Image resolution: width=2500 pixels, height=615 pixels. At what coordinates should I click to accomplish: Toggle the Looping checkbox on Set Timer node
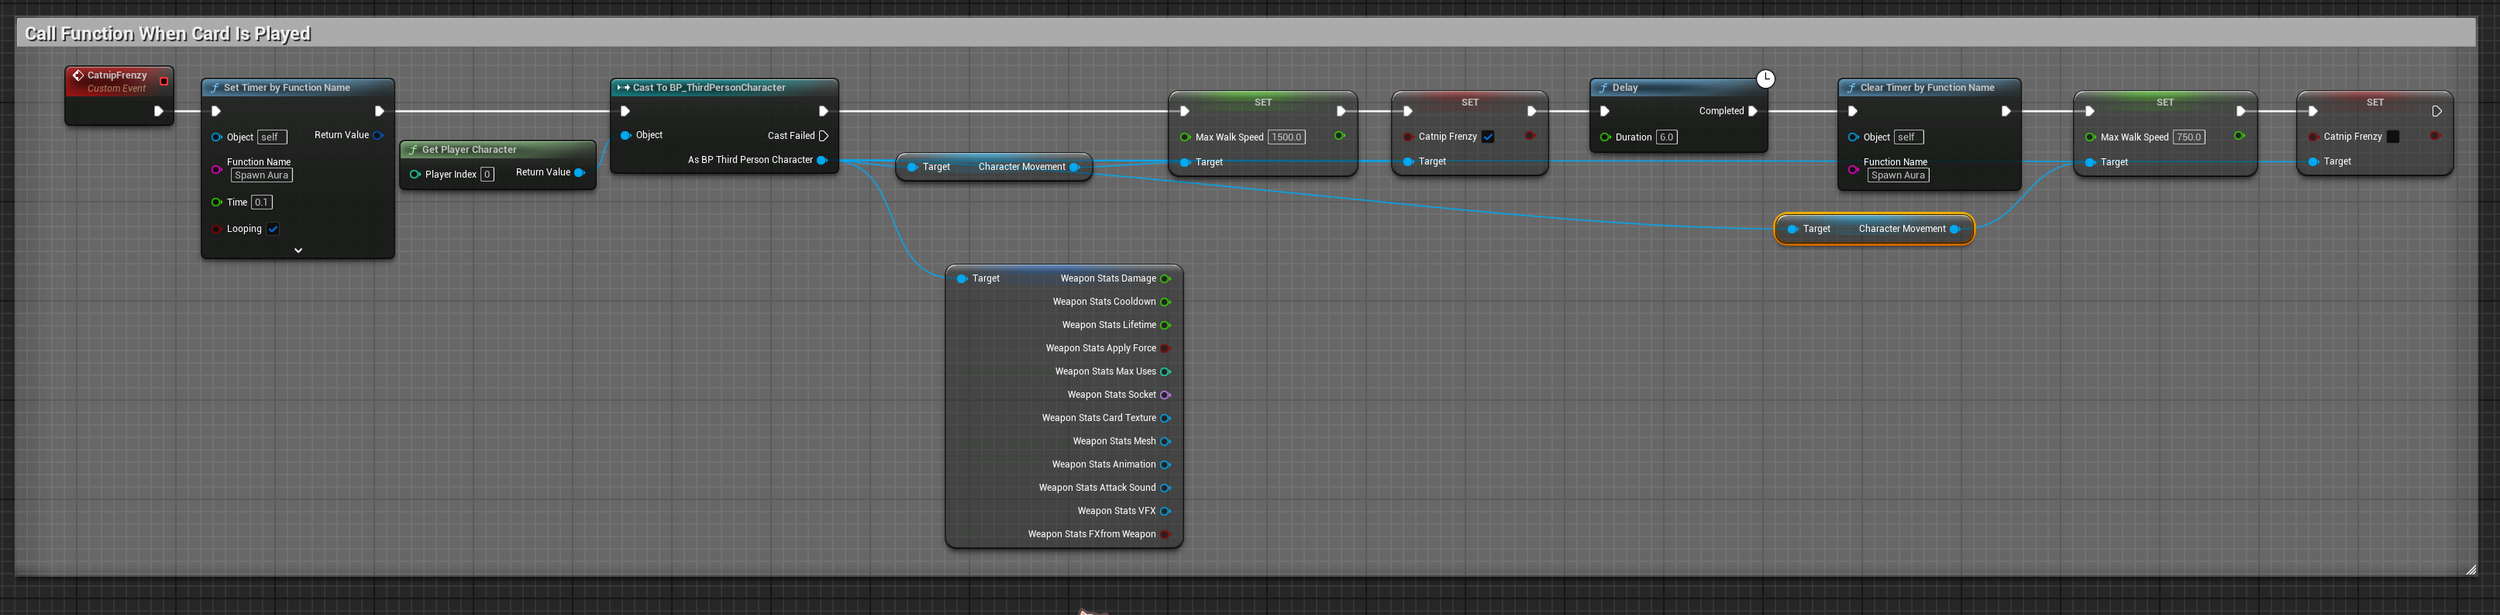coord(273,229)
